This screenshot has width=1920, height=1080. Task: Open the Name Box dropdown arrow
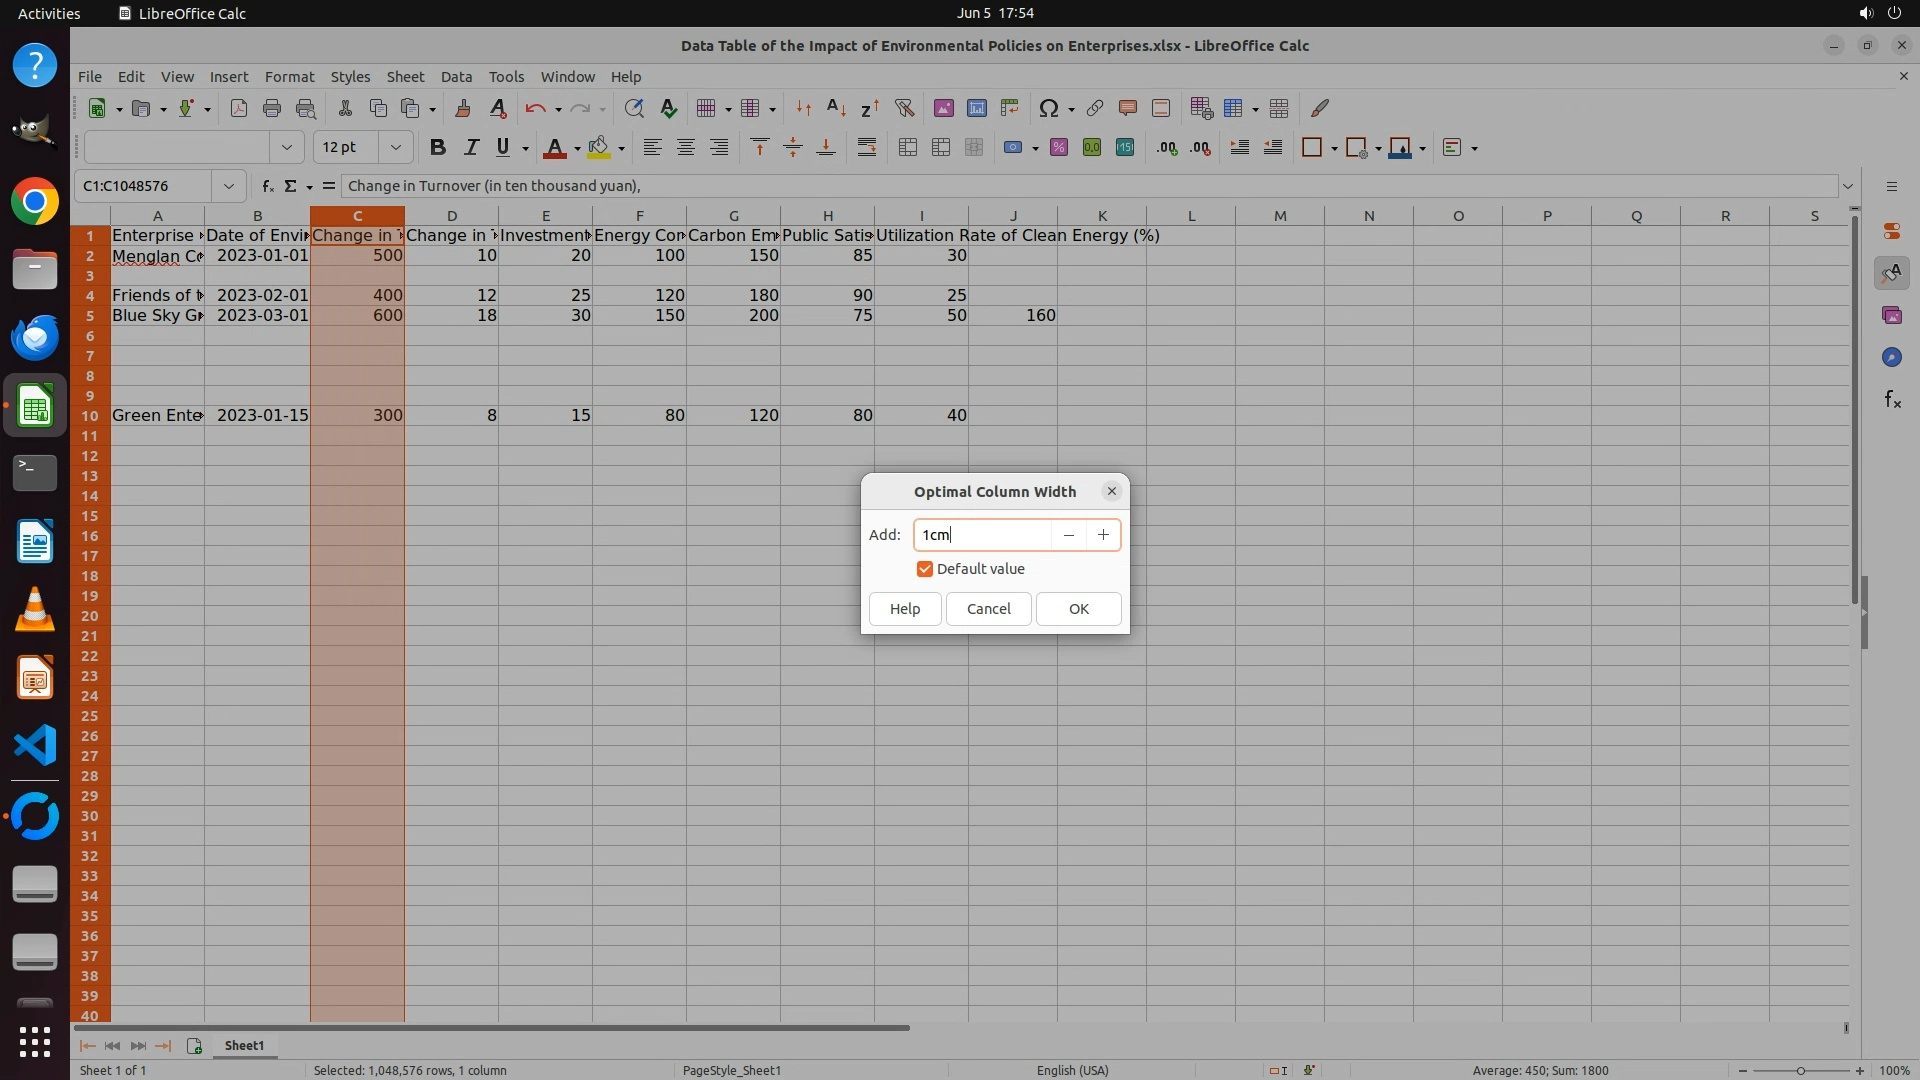coord(229,186)
